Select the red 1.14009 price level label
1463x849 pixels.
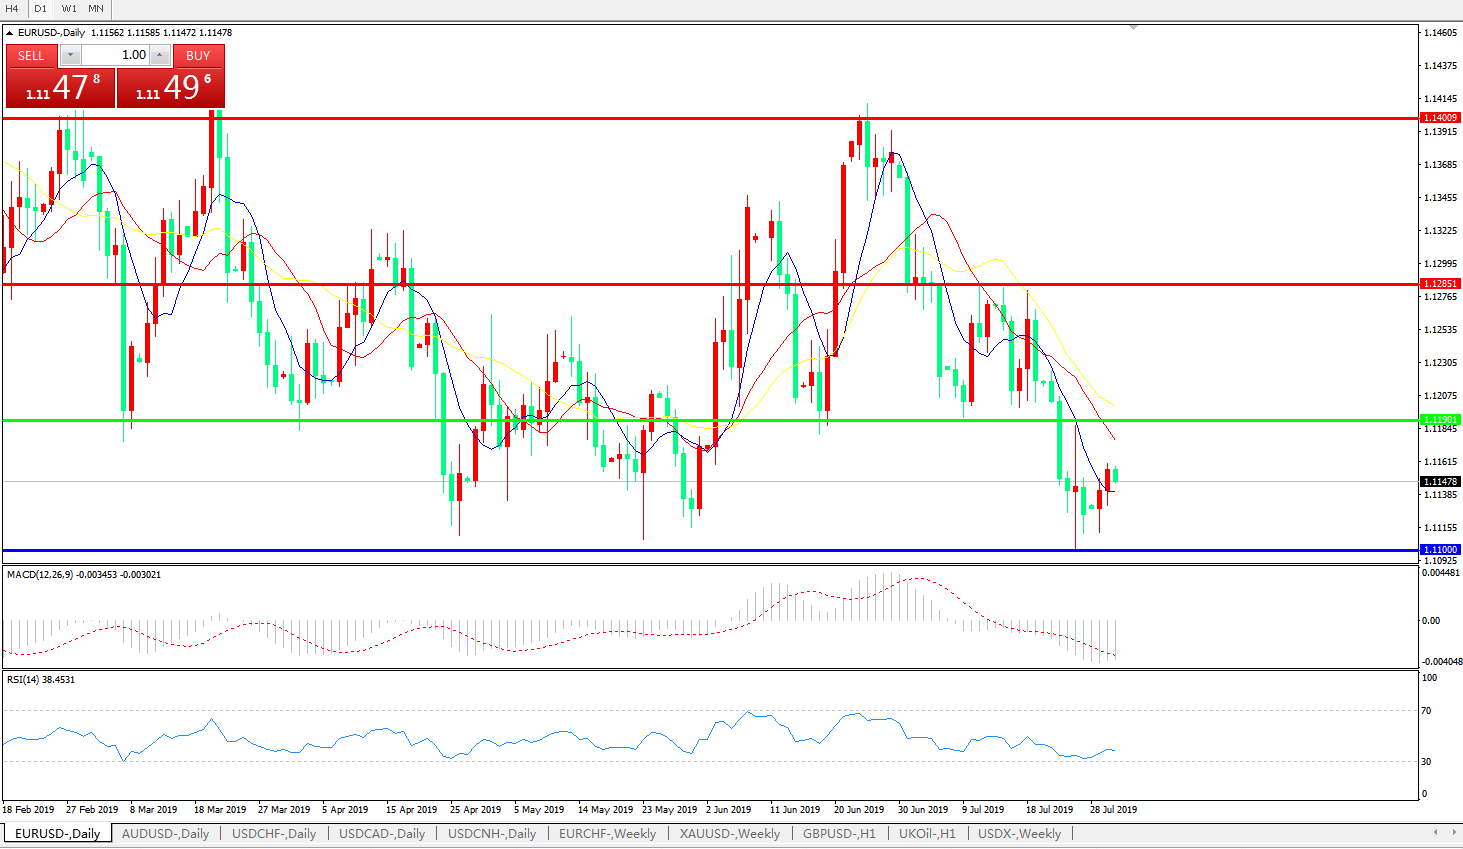pyautogui.click(x=1440, y=118)
